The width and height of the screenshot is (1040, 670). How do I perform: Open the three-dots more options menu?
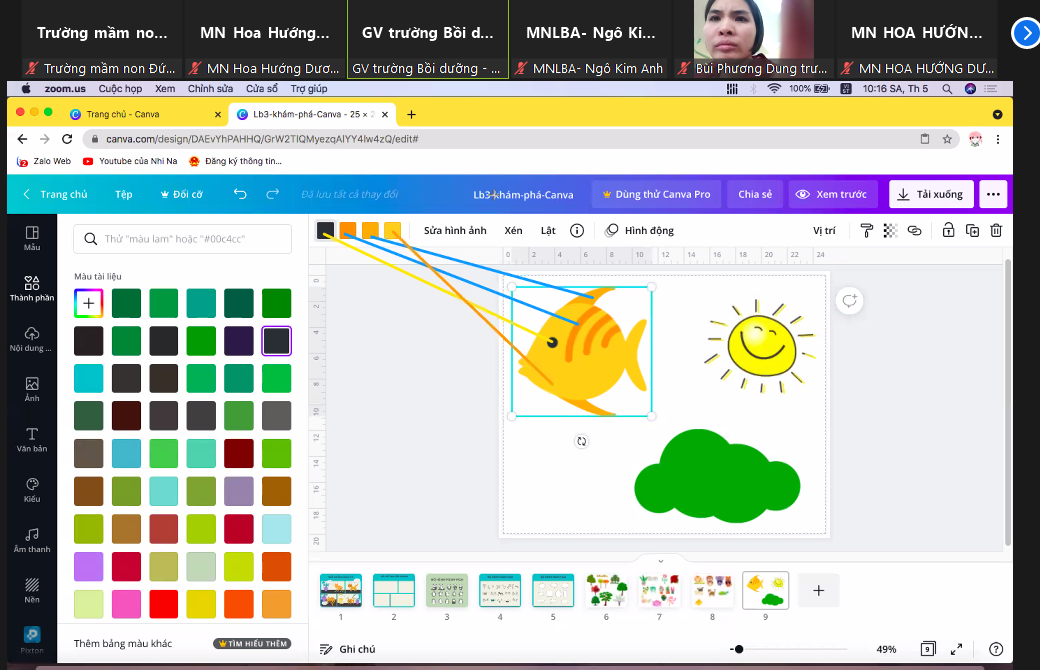pyautogui.click(x=992, y=194)
